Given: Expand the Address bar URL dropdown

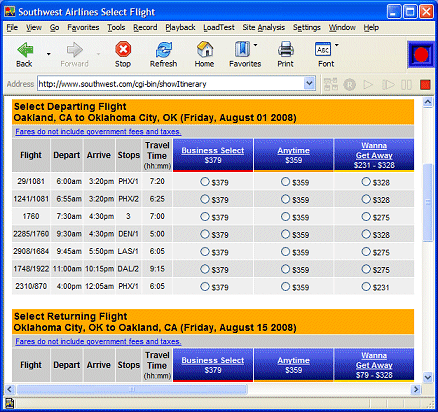Looking at the screenshot, I should click(309, 83).
